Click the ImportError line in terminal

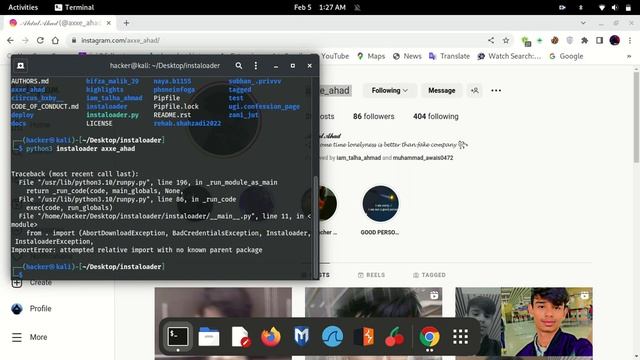[x=137, y=250]
